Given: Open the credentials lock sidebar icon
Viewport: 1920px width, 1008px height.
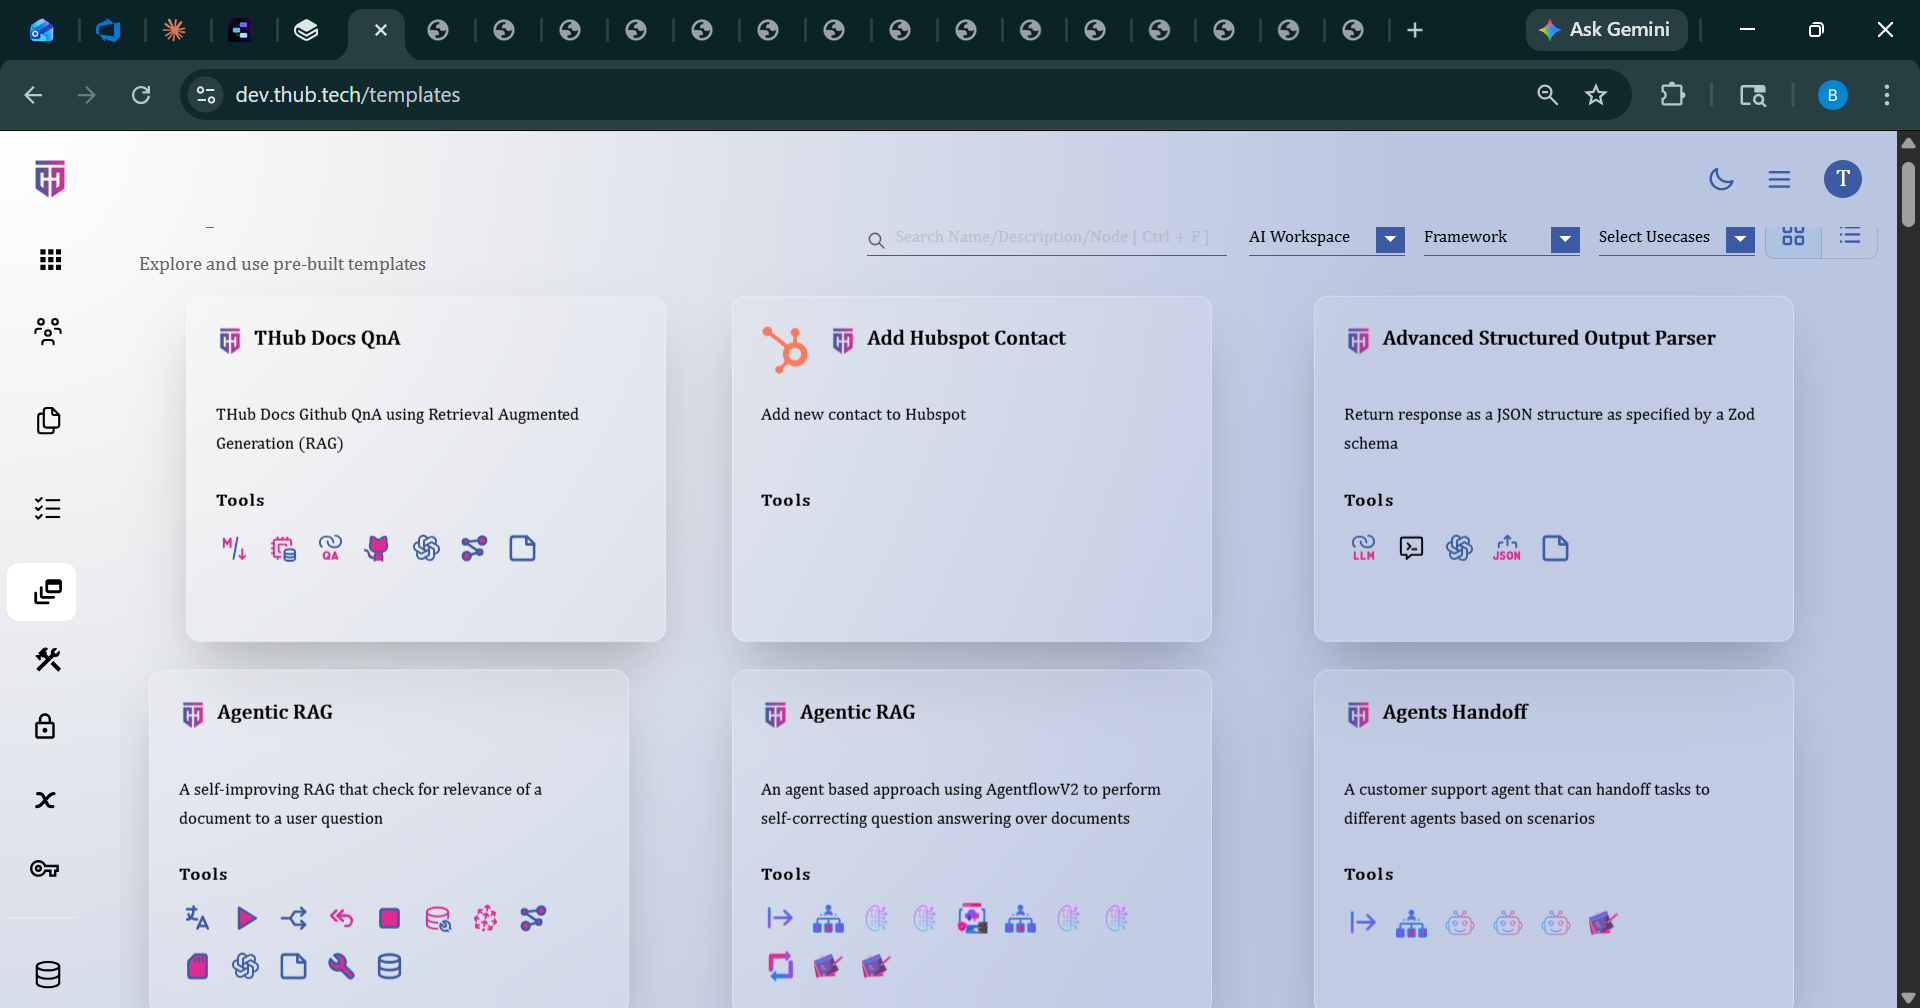Looking at the screenshot, I should tap(45, 727).
